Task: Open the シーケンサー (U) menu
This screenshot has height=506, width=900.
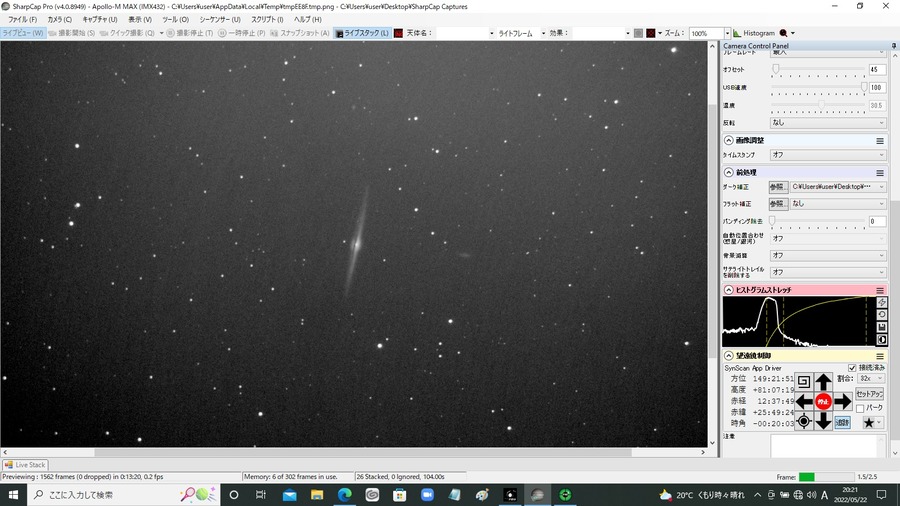Action: (220, 20)
